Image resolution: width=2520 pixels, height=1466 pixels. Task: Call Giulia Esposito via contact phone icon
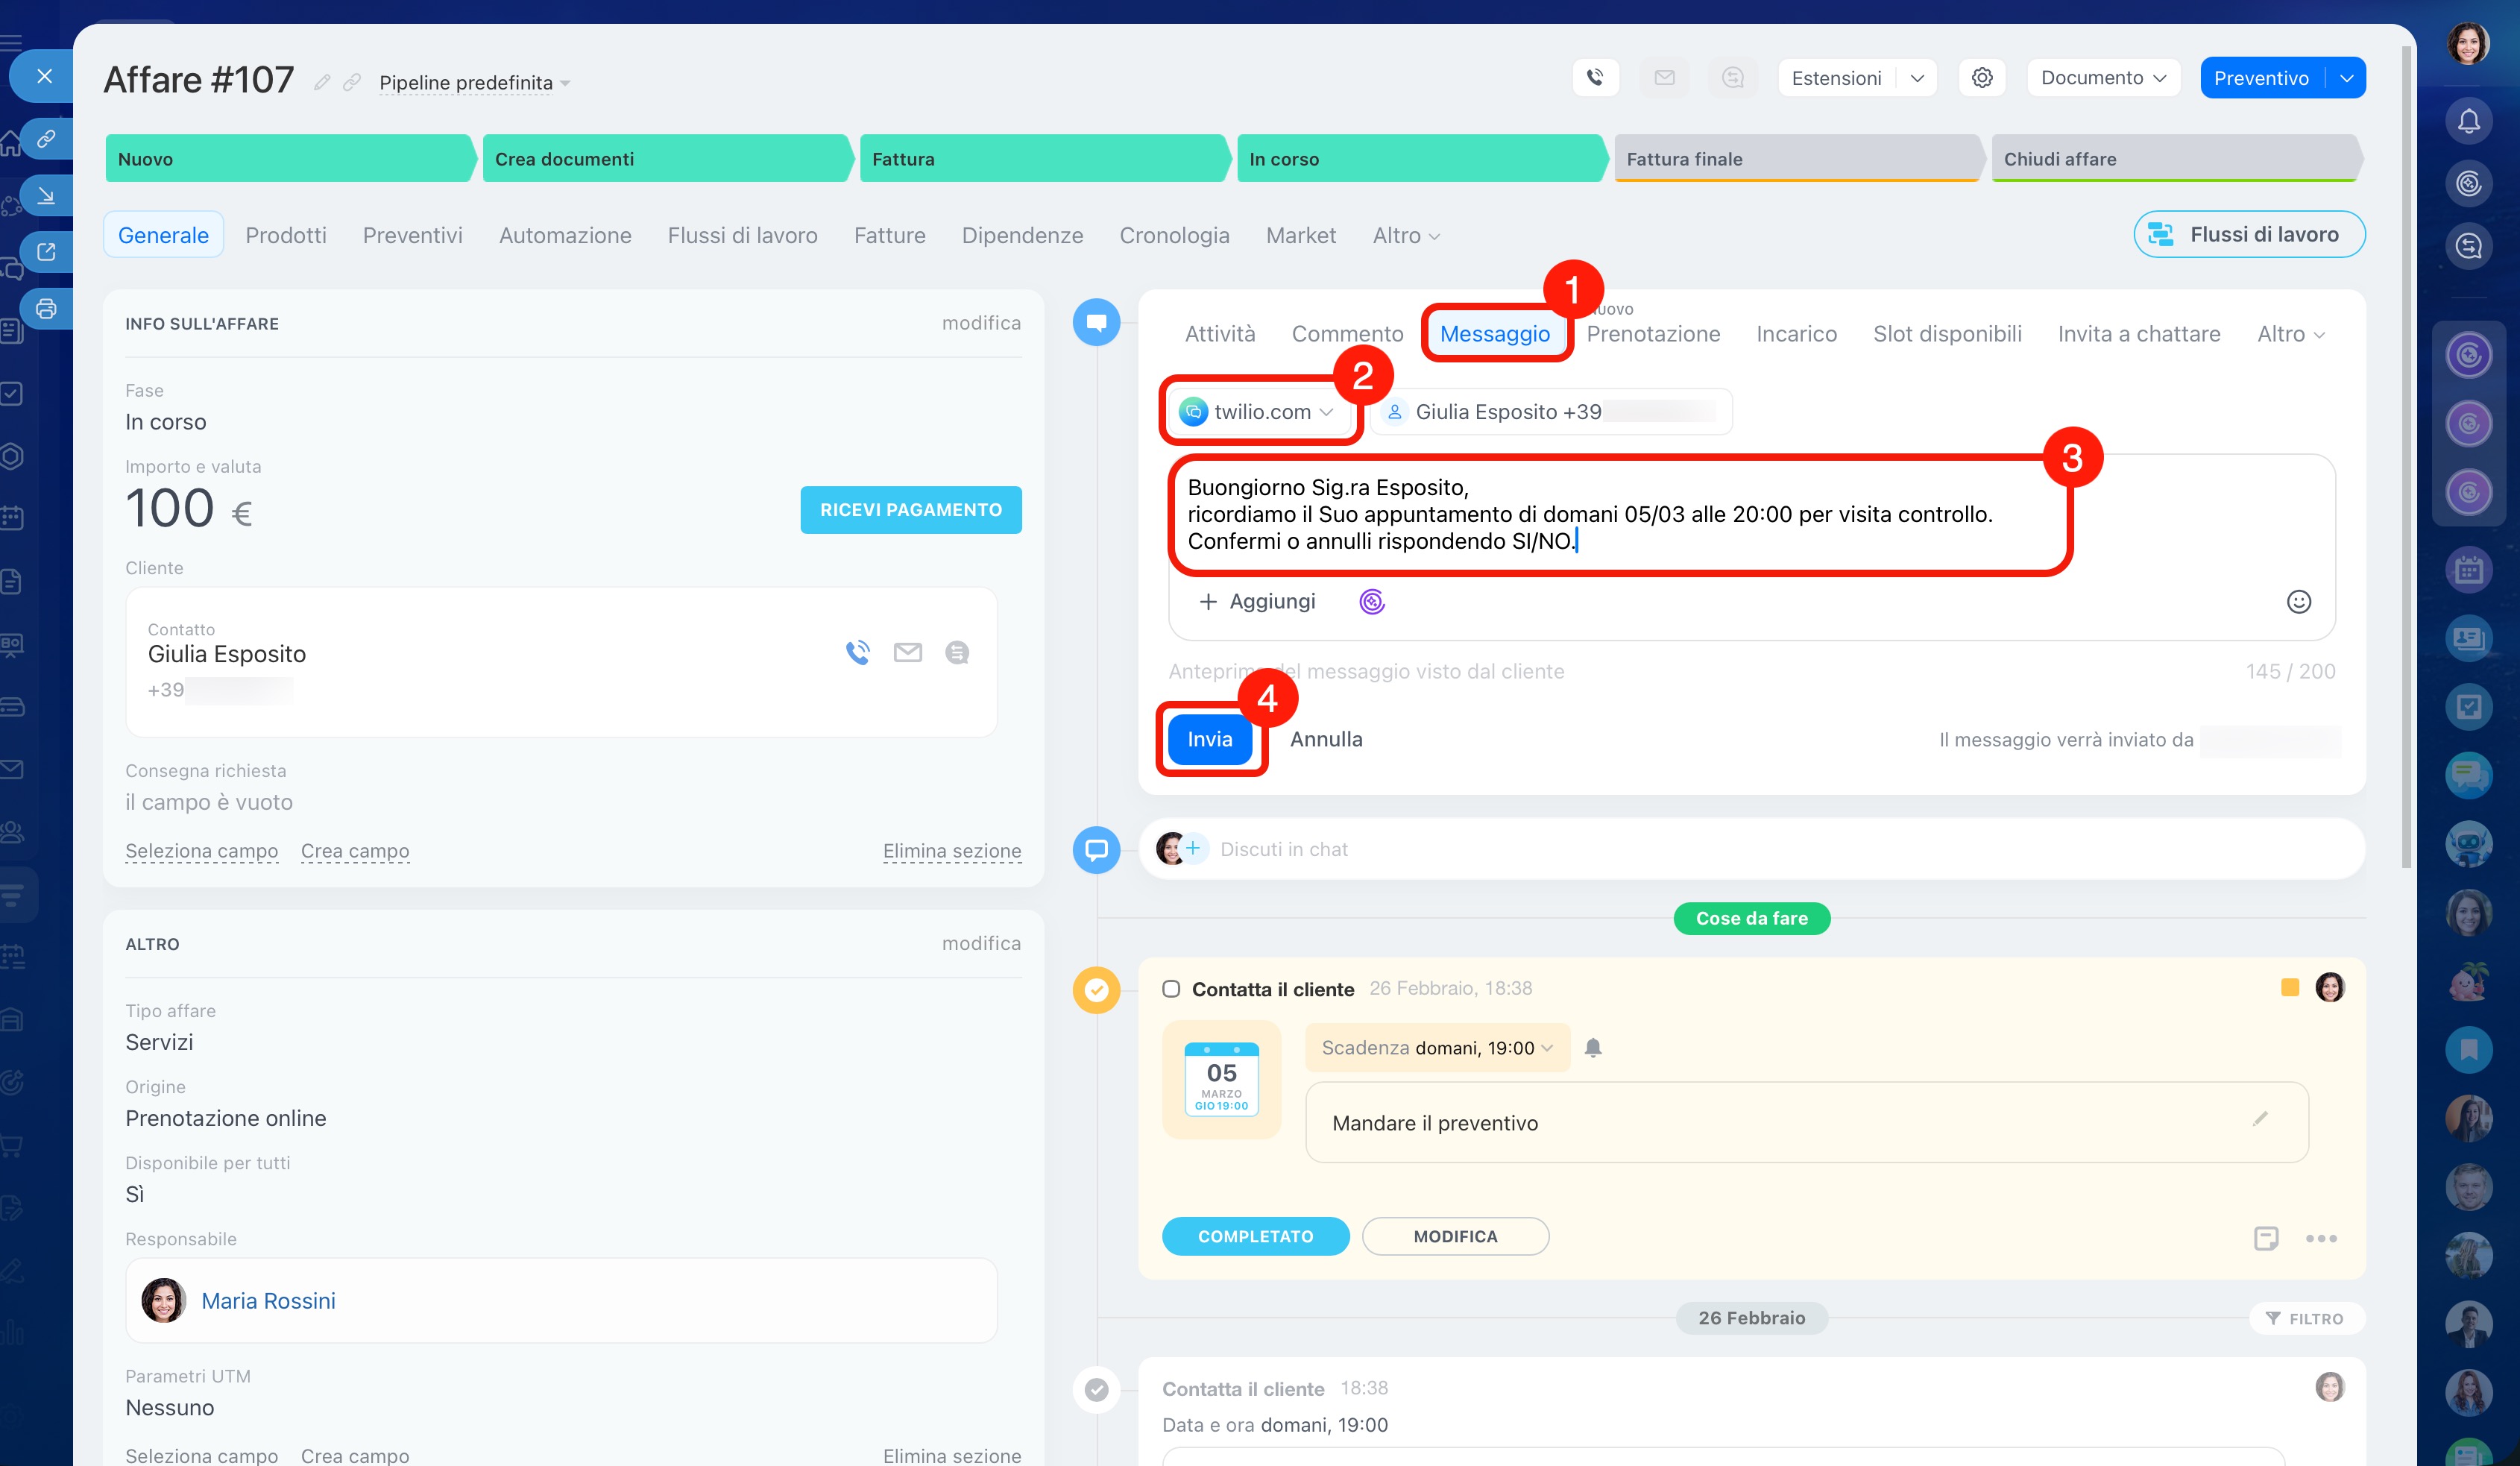857,653
